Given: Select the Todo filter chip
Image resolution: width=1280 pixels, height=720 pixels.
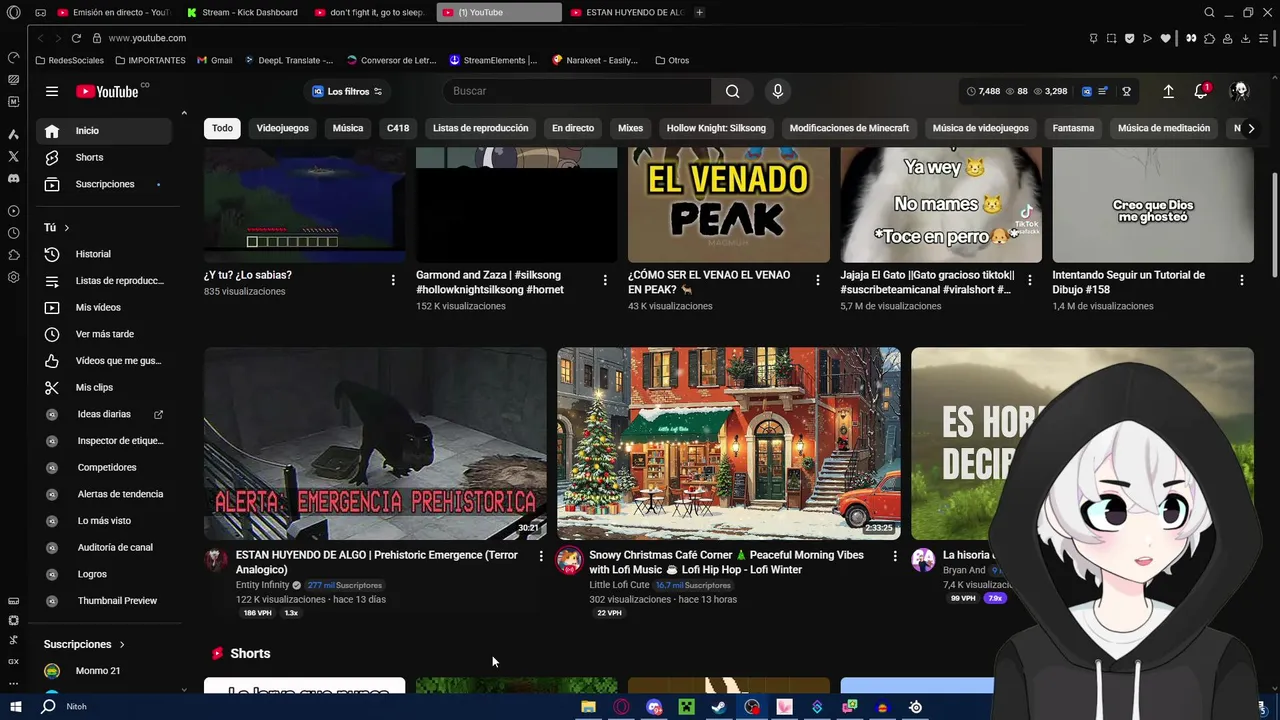Looking at the screenshot, I should pos(222,128).
